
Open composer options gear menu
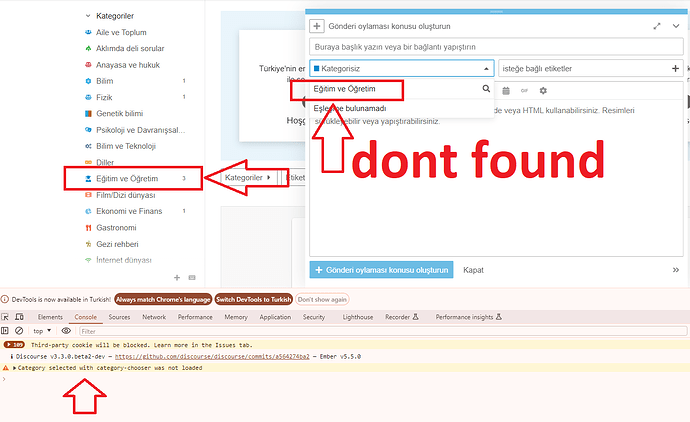[x=543, y=91]
